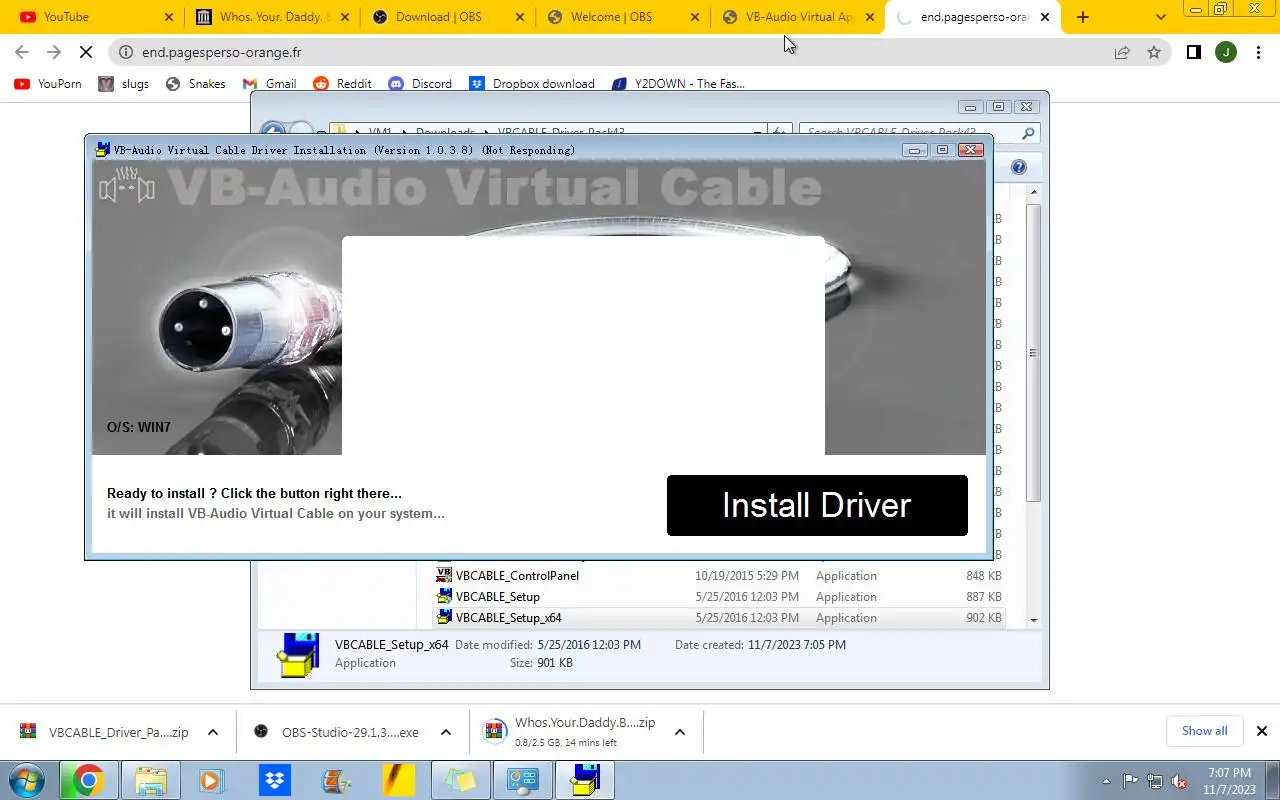1280x800 pixels.
Task: Switch to the VB-Audio Virtual Apps tab
Action: [x=798, y=17]
